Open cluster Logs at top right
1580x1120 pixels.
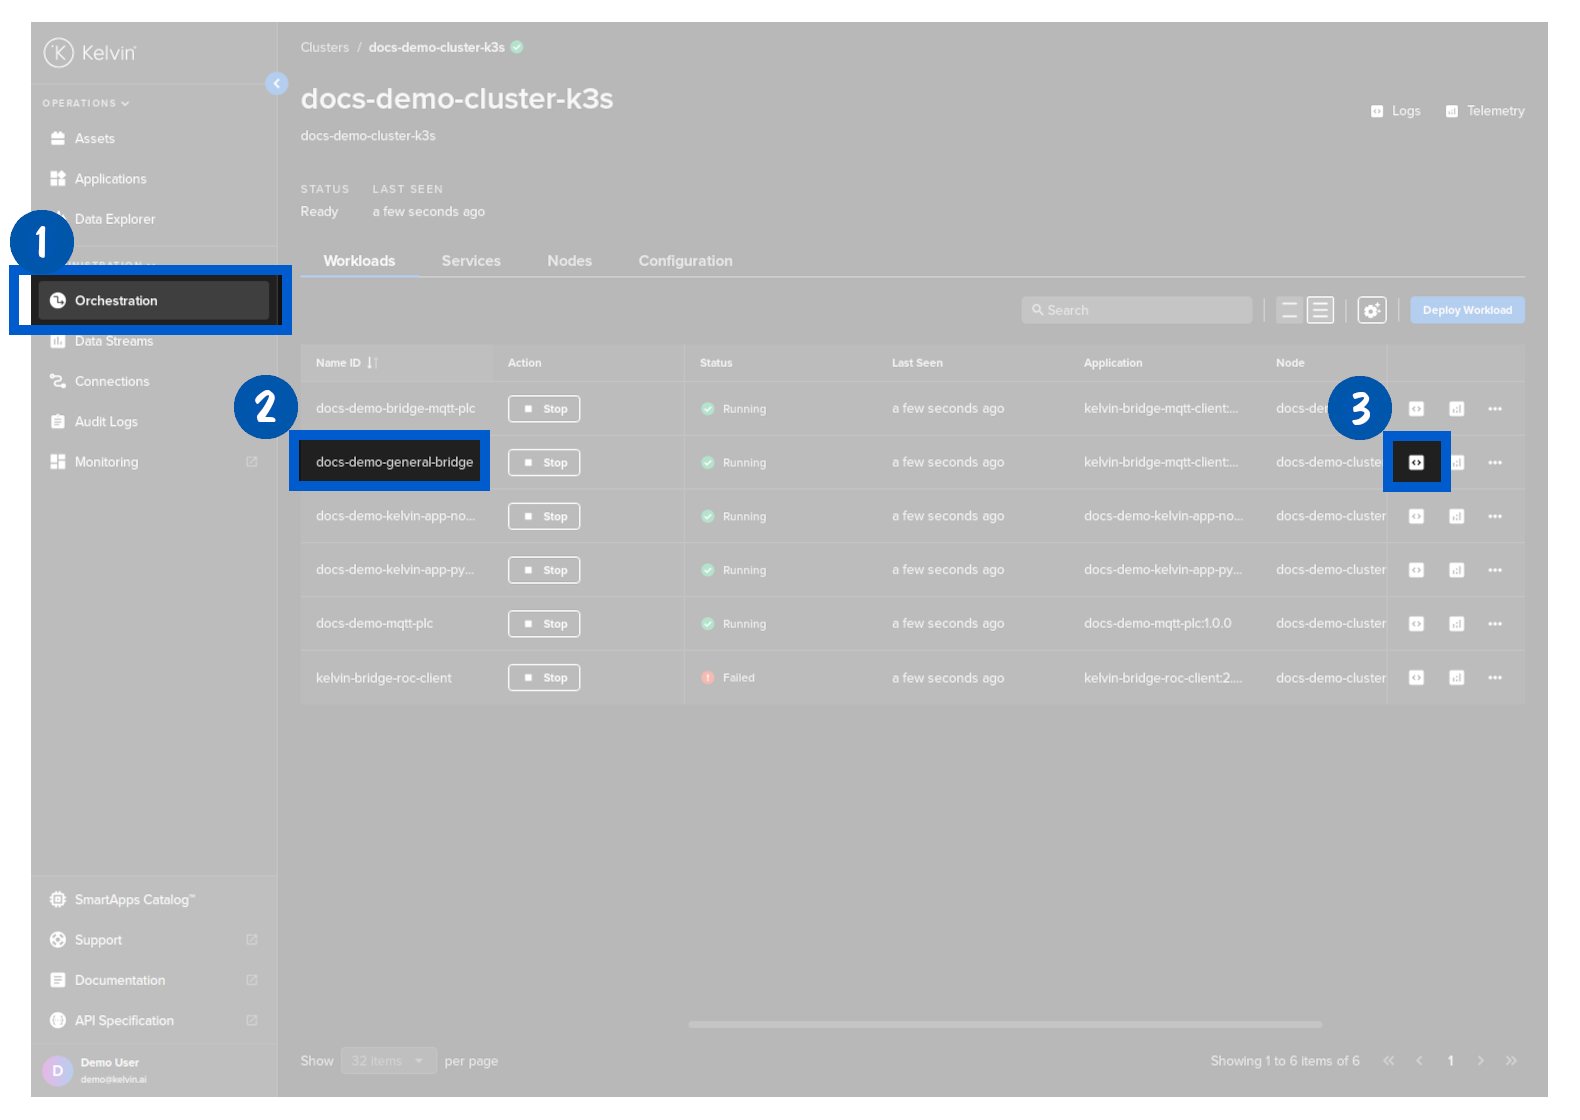(1395, 111)
